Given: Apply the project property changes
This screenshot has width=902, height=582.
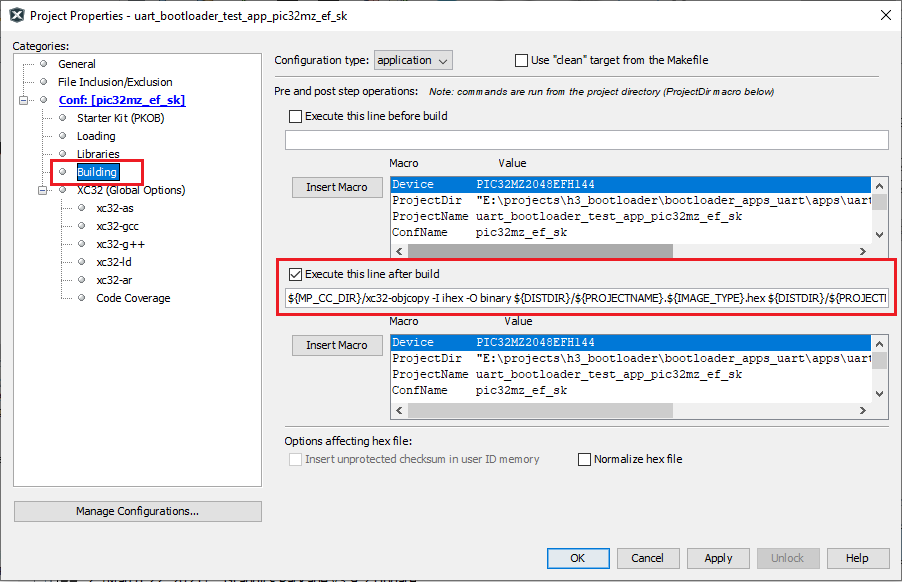Looking at the screenshot, I should pyautogui.click(x=718, y=558).
